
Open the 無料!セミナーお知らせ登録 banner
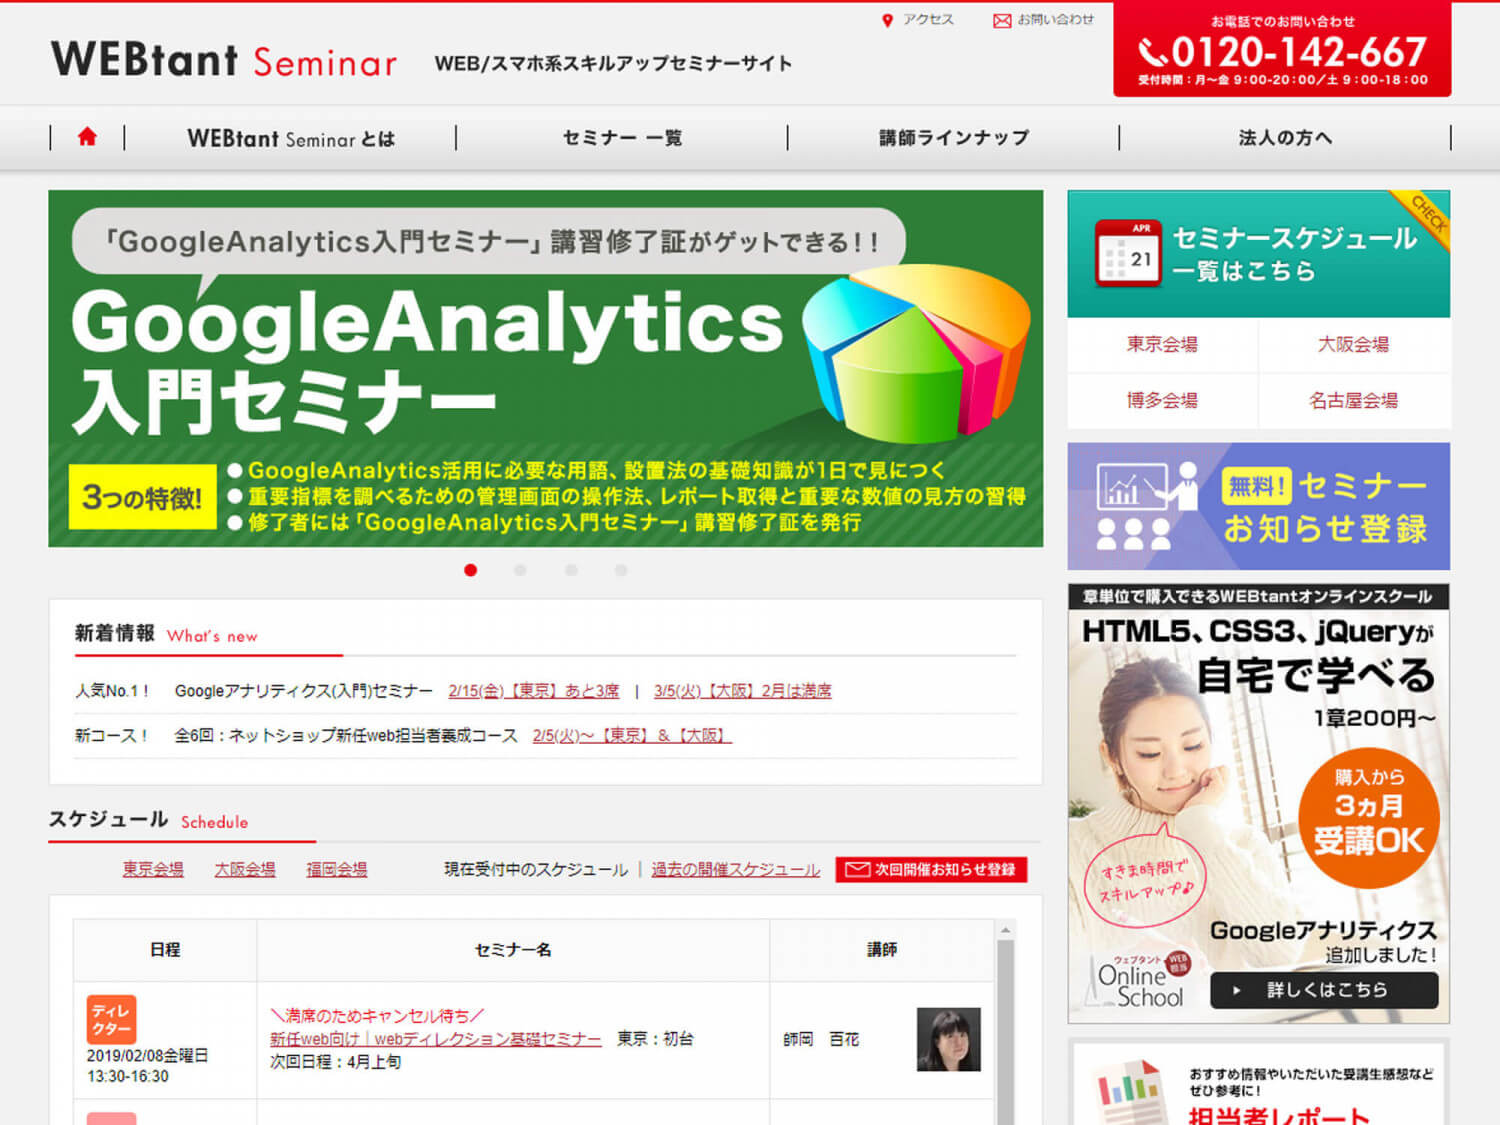[x=1259, y=506]
